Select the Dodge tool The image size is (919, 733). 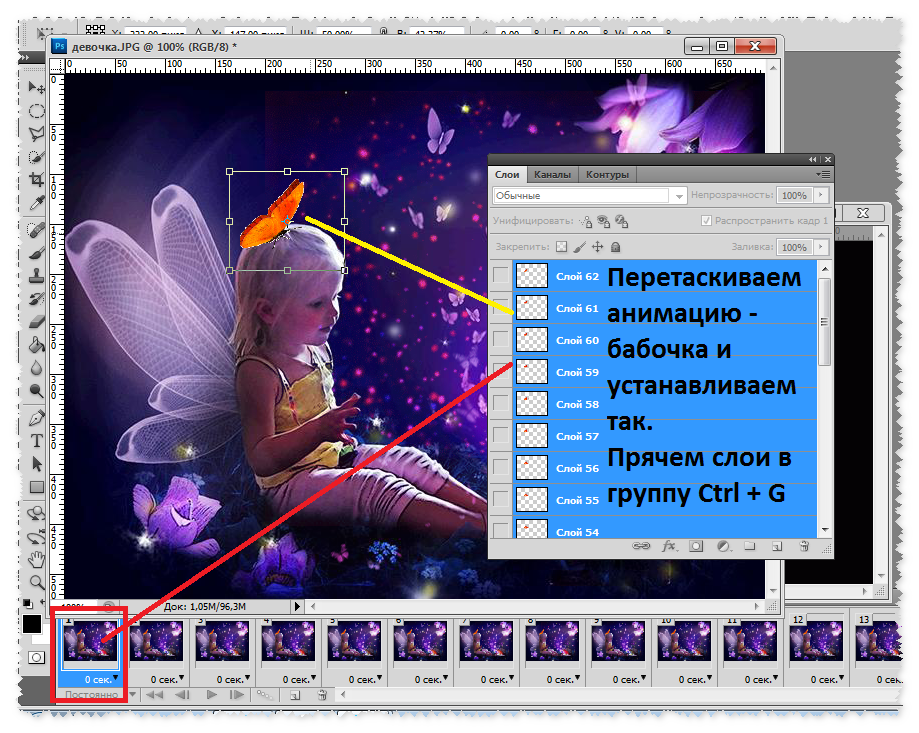point(36,390)
